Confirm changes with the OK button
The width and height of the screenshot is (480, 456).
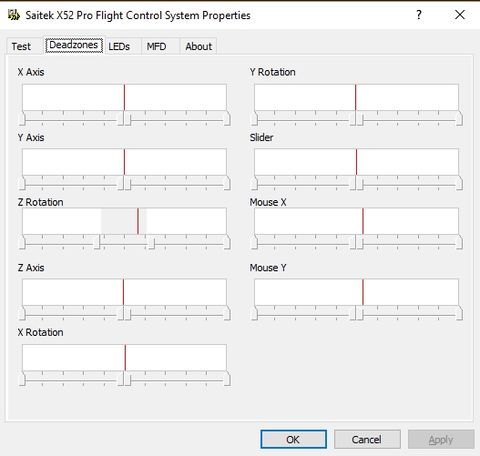point(293,439)
